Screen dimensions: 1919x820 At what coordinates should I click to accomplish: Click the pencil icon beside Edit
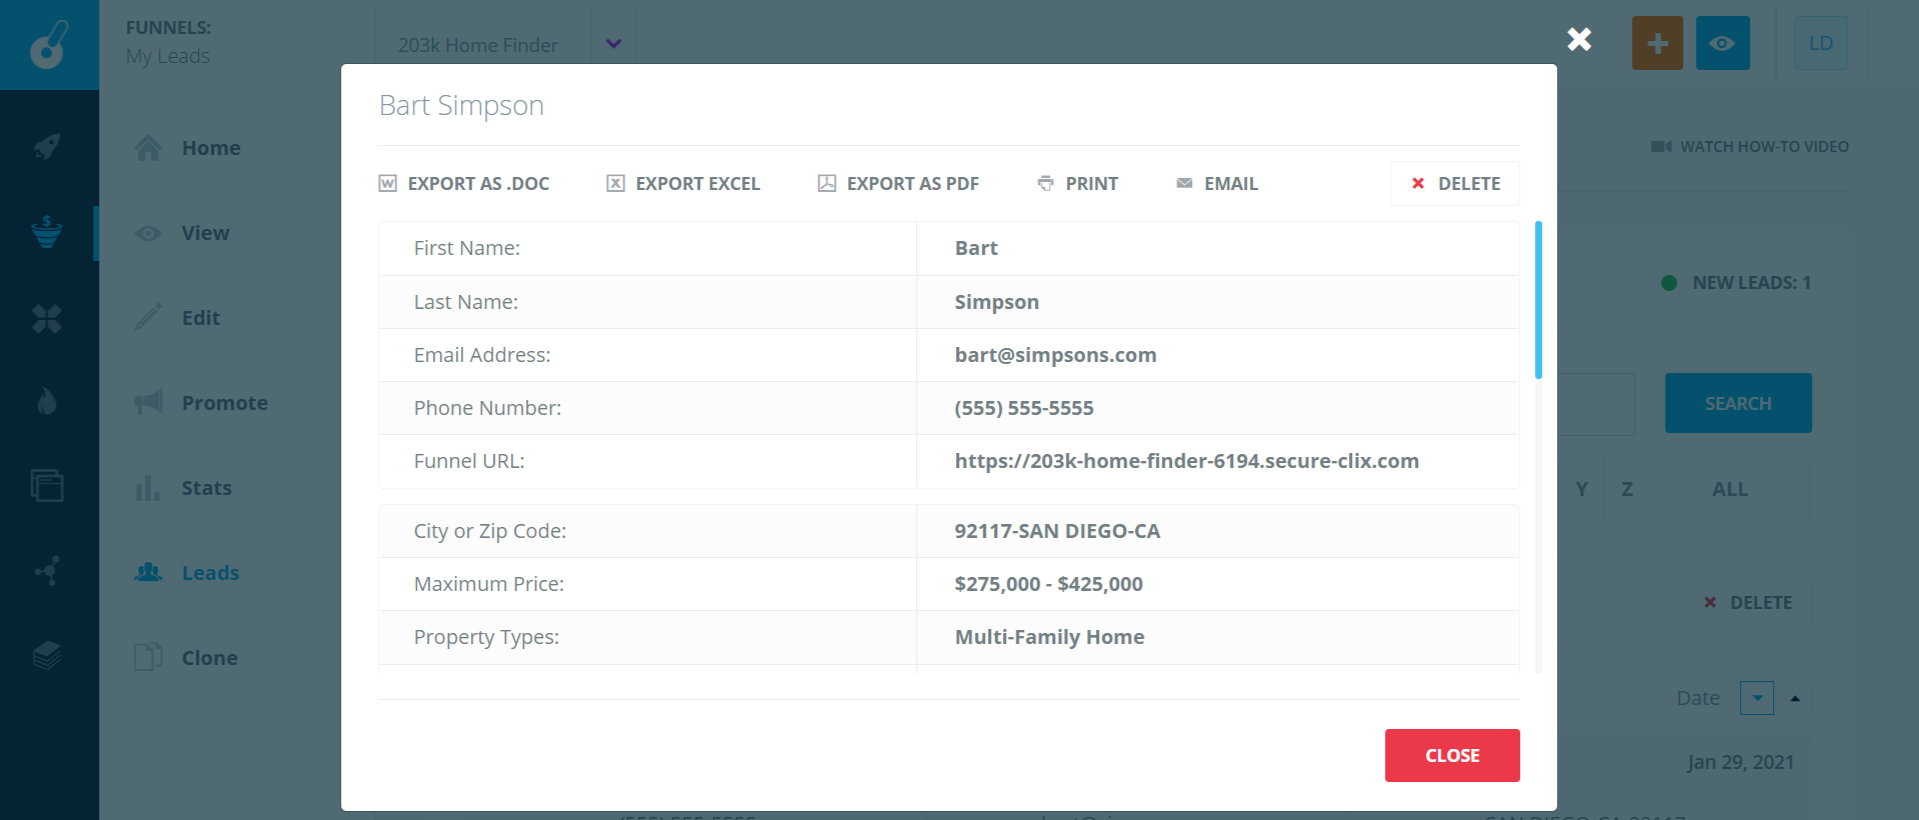tap(148, 317)
